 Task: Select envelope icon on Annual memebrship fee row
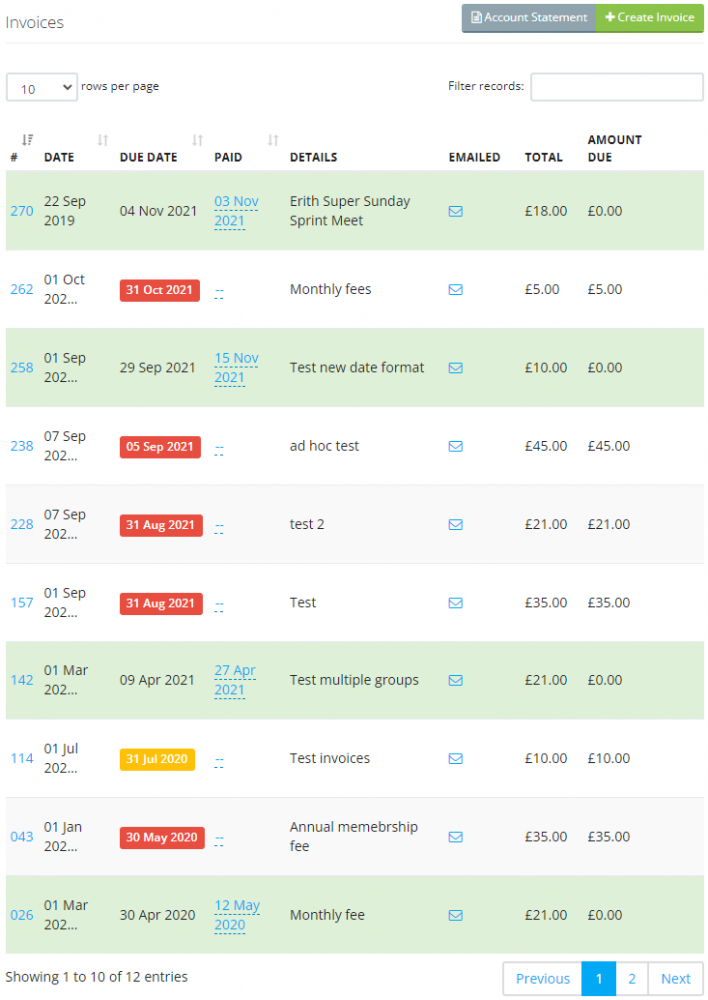click(x=455, y=837)
